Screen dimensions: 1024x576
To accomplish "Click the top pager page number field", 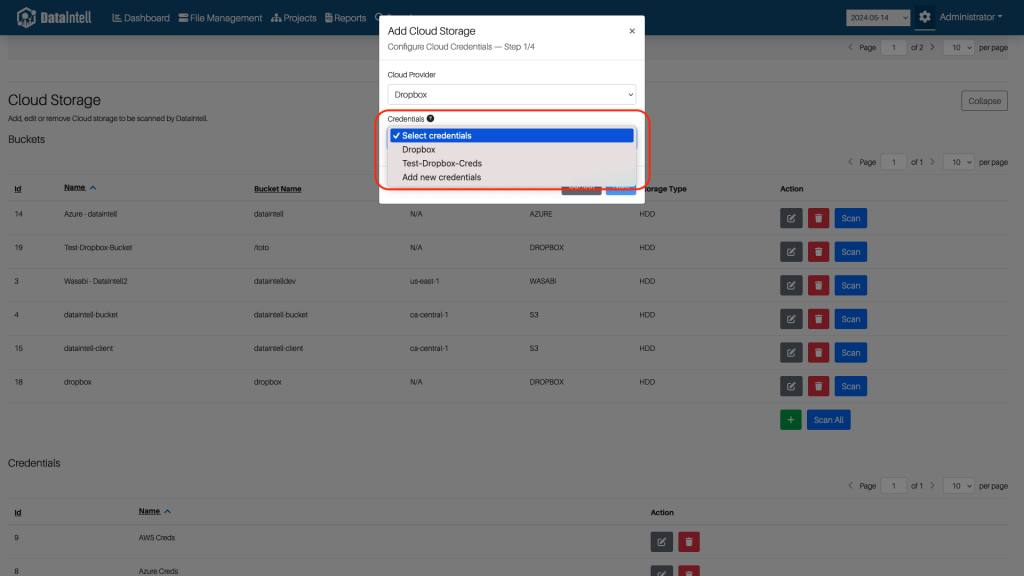I will 893,47.
